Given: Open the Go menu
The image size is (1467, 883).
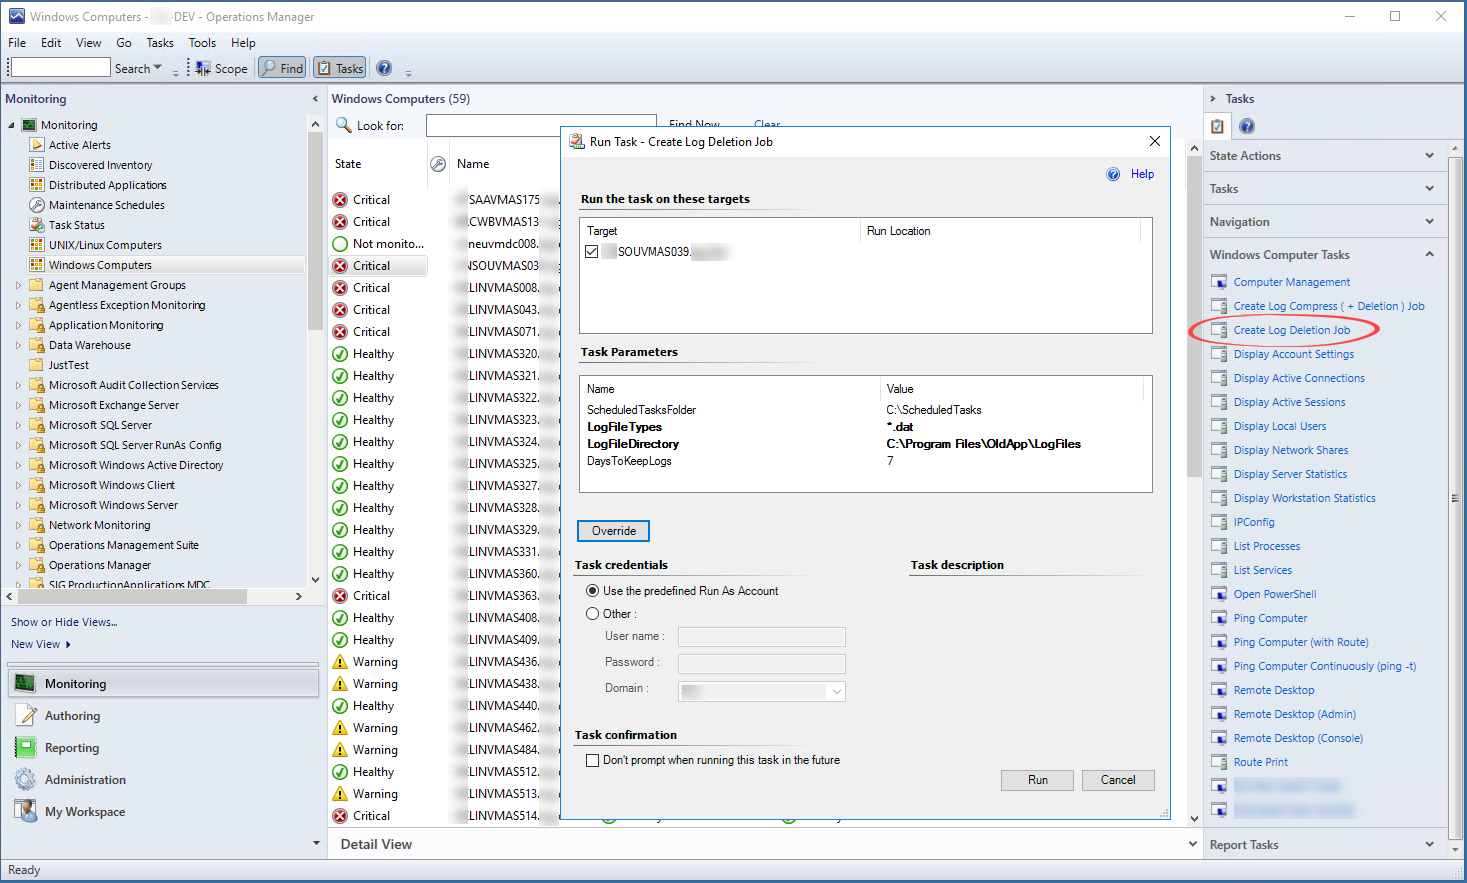Looking at the screenshot, I should coord(124,43).
